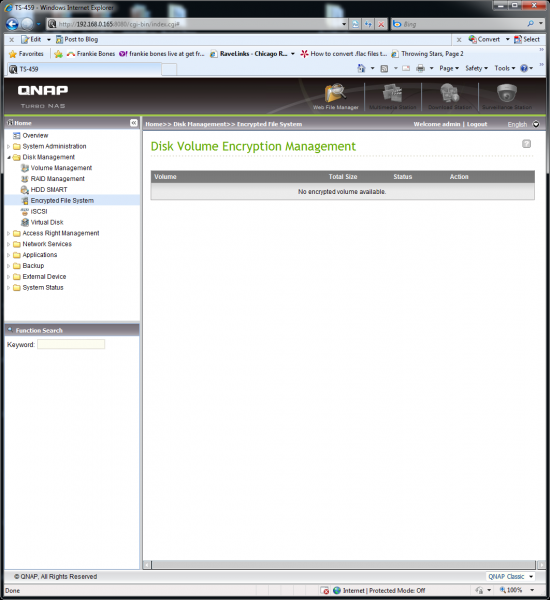Open the address bar history dropdown
Image resolution: width=550 pixels, height=600 pixels.
pyautogui.click(x=344, y=24)
